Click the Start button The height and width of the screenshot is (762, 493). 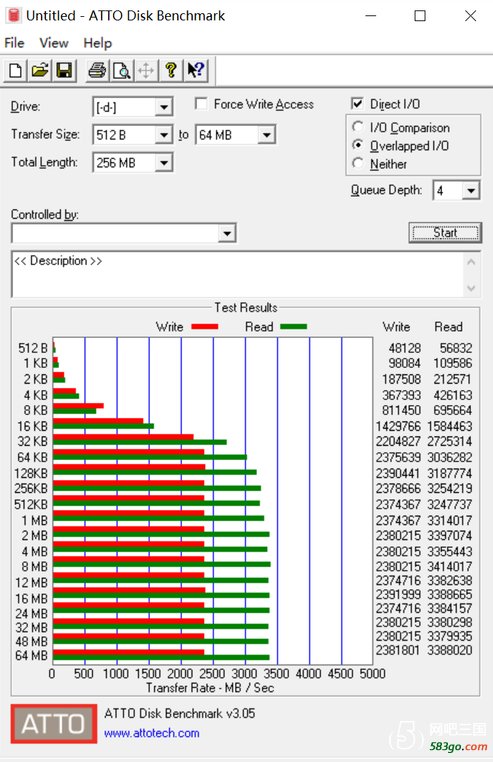click(x=445, y=233)
